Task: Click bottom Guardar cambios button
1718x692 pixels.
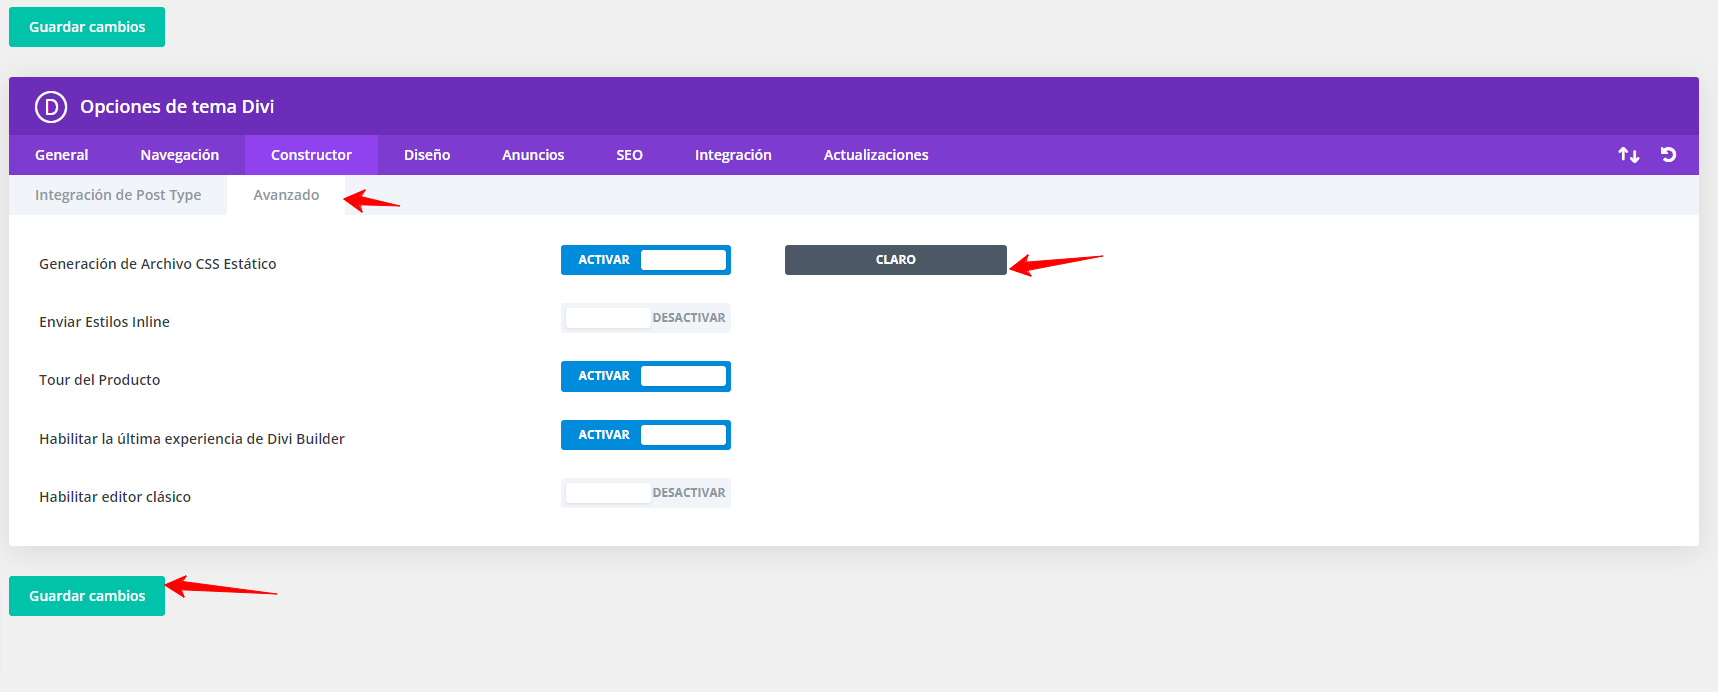Action: (87, 596)
